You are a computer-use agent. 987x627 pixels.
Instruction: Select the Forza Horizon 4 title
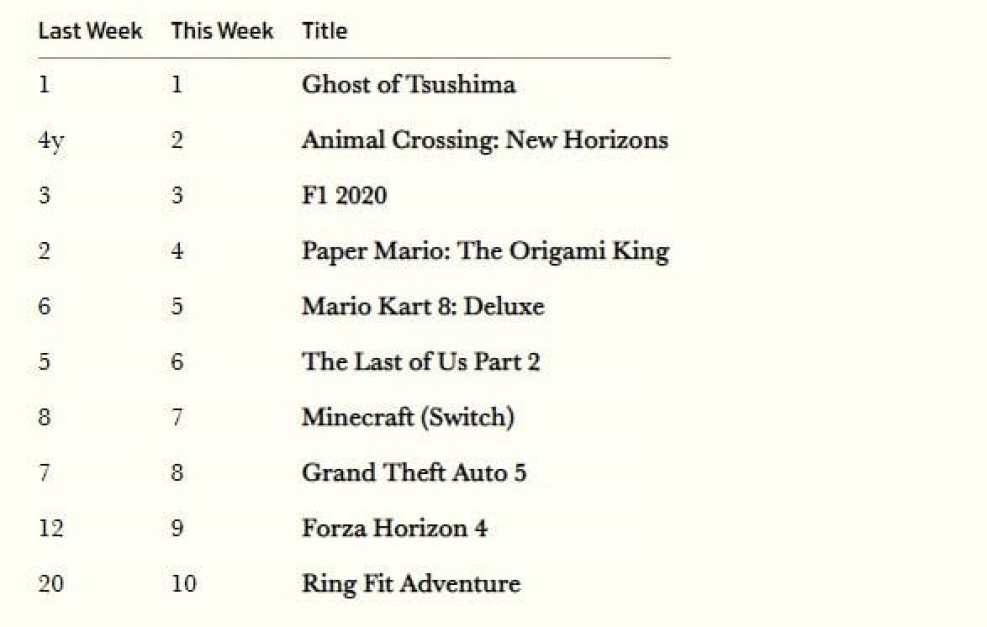(x=395, y=527)
